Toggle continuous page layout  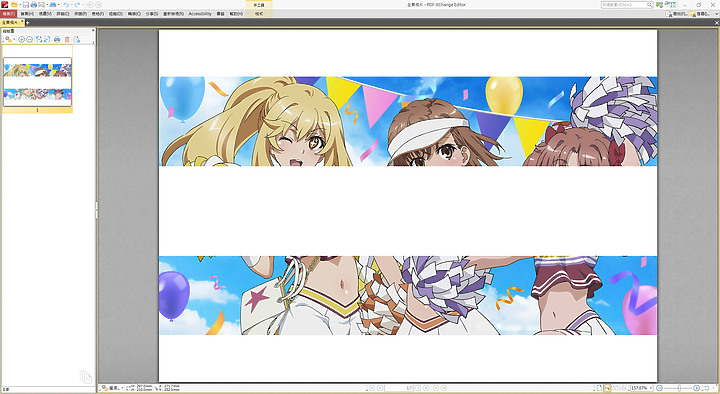(607, 388)
